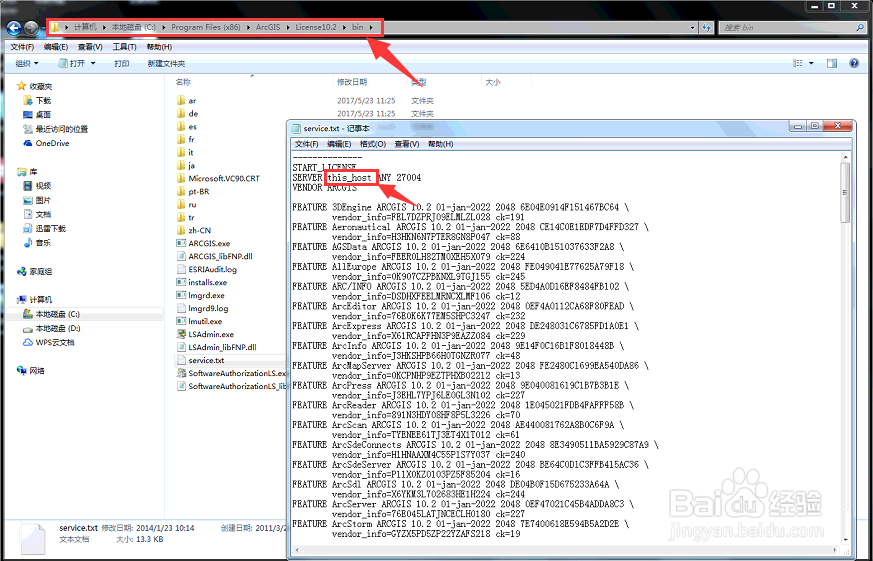Click the 新建文件夹 button

pyautogui.click(x=166, y=63)
